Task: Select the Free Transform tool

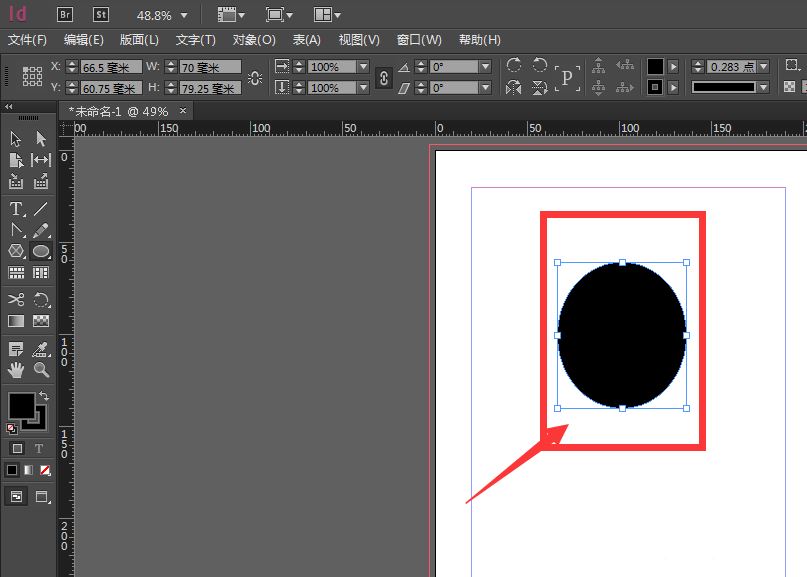Action: pos(41,300)
